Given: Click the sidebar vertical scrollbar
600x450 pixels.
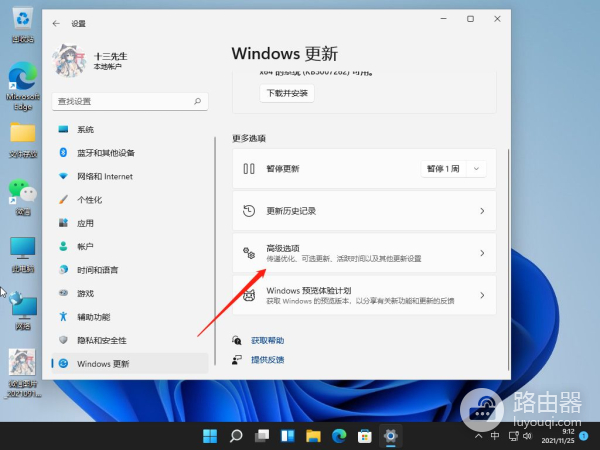Looking at the screenshot, I should point(215,251).
